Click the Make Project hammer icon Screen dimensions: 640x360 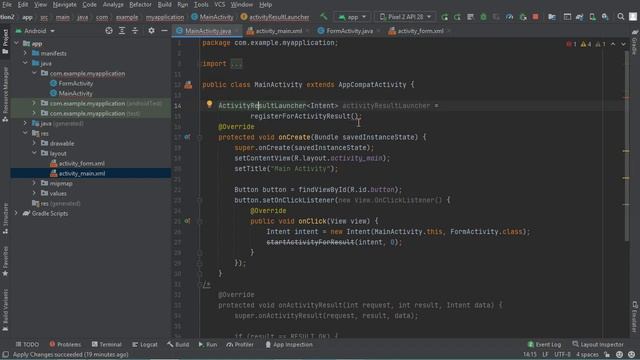(x=324, y=17)
